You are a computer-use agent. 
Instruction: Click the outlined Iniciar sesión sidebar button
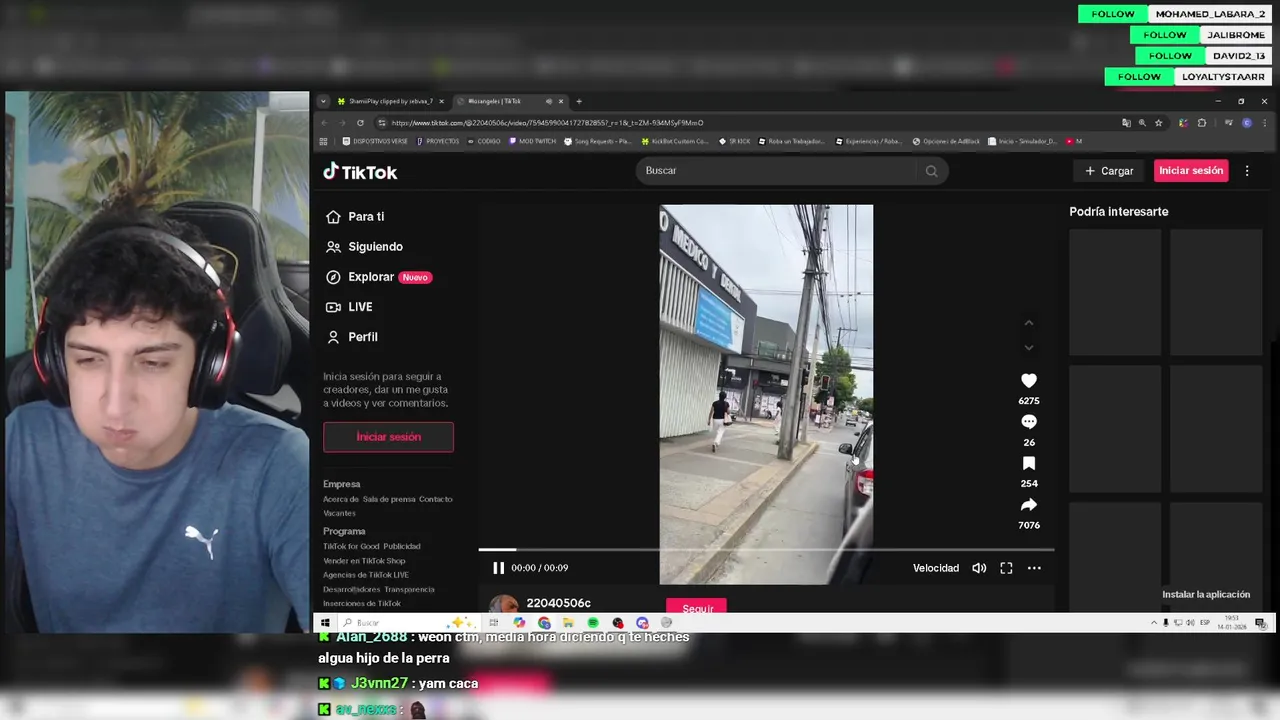388,437
